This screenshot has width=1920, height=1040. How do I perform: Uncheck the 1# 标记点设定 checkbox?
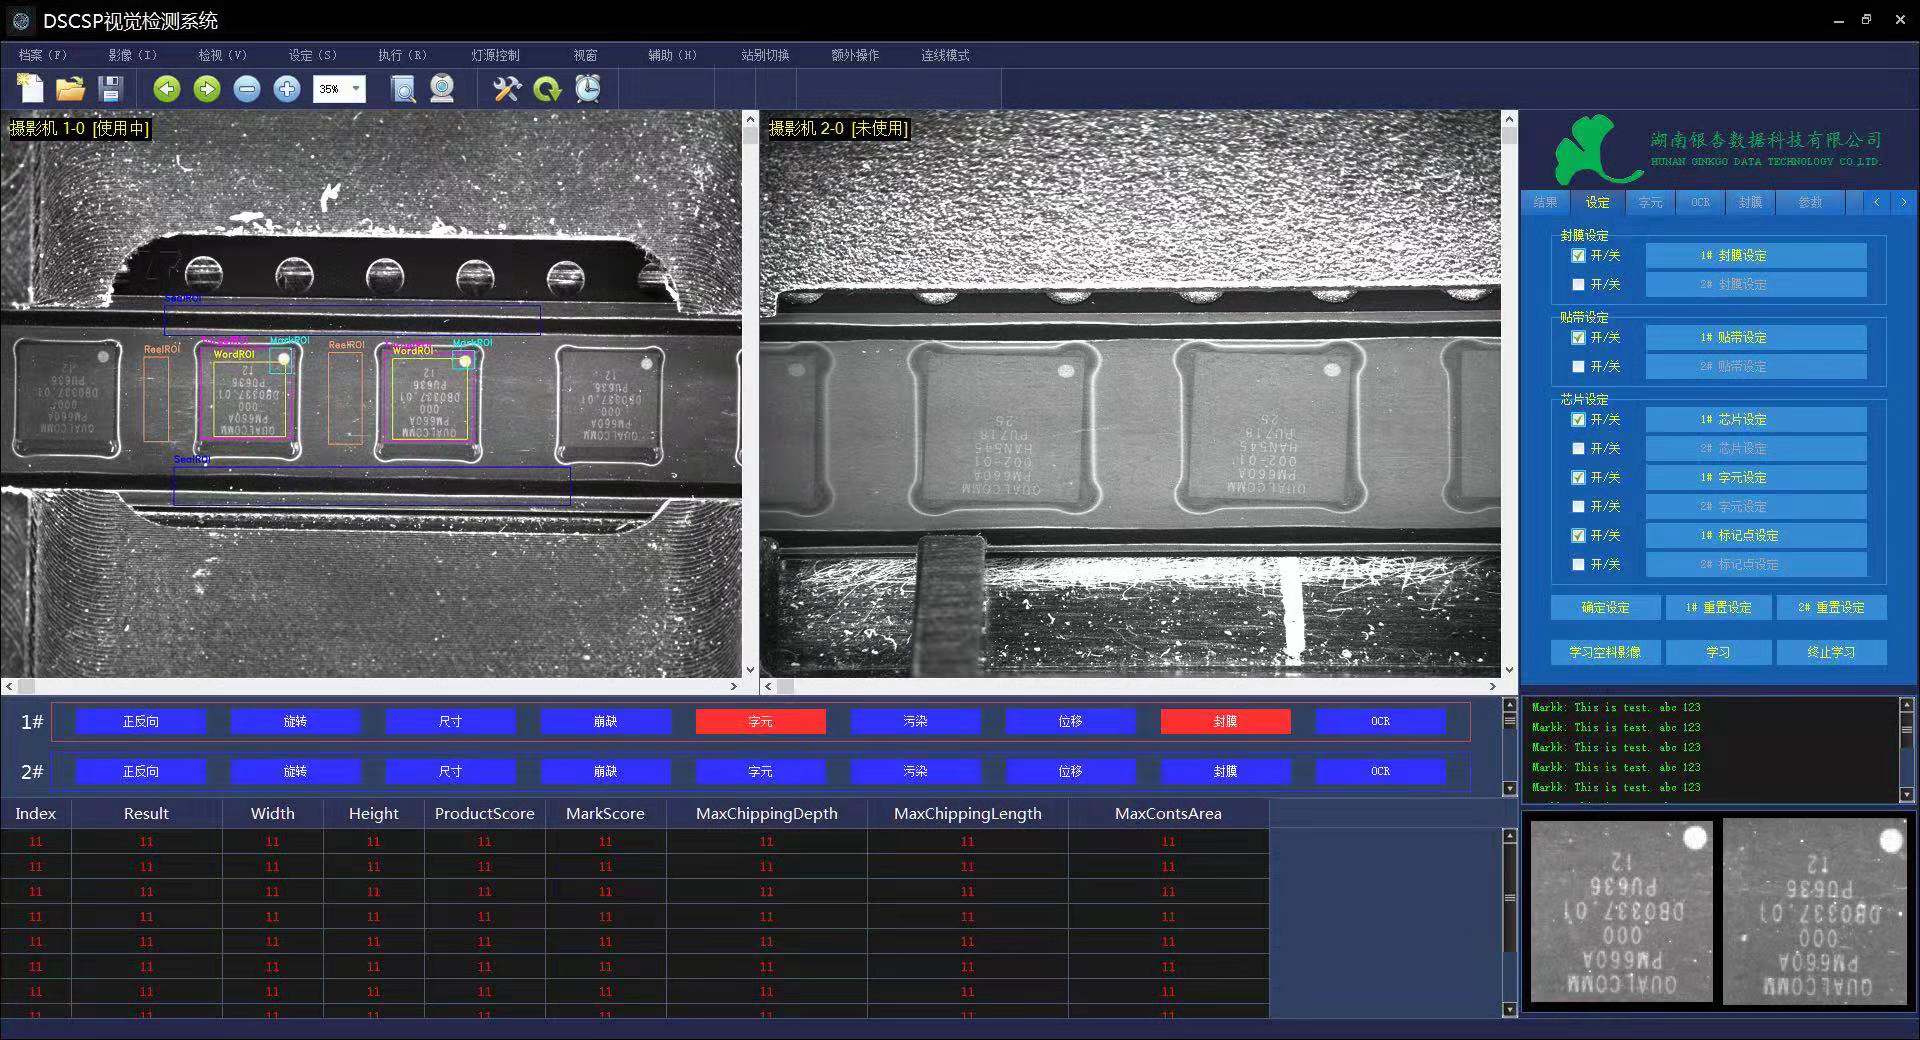1578,536
